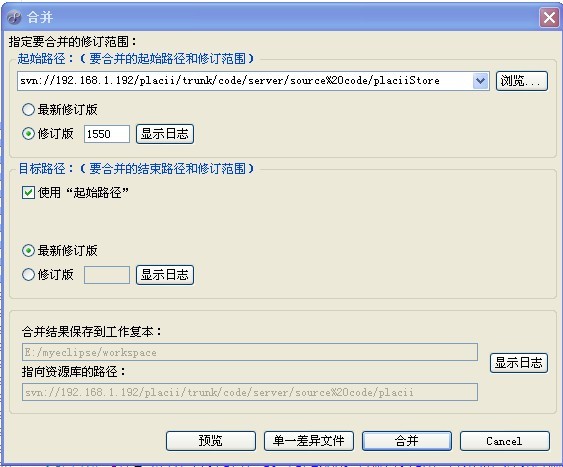This screenshot has height=467, width=563.
Task: Click the 合并 merge button
Action: tap(407, 441)
